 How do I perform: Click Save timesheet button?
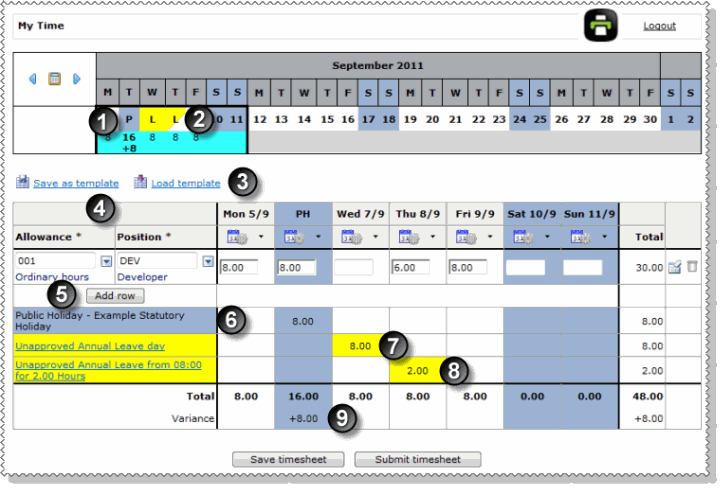288,460
